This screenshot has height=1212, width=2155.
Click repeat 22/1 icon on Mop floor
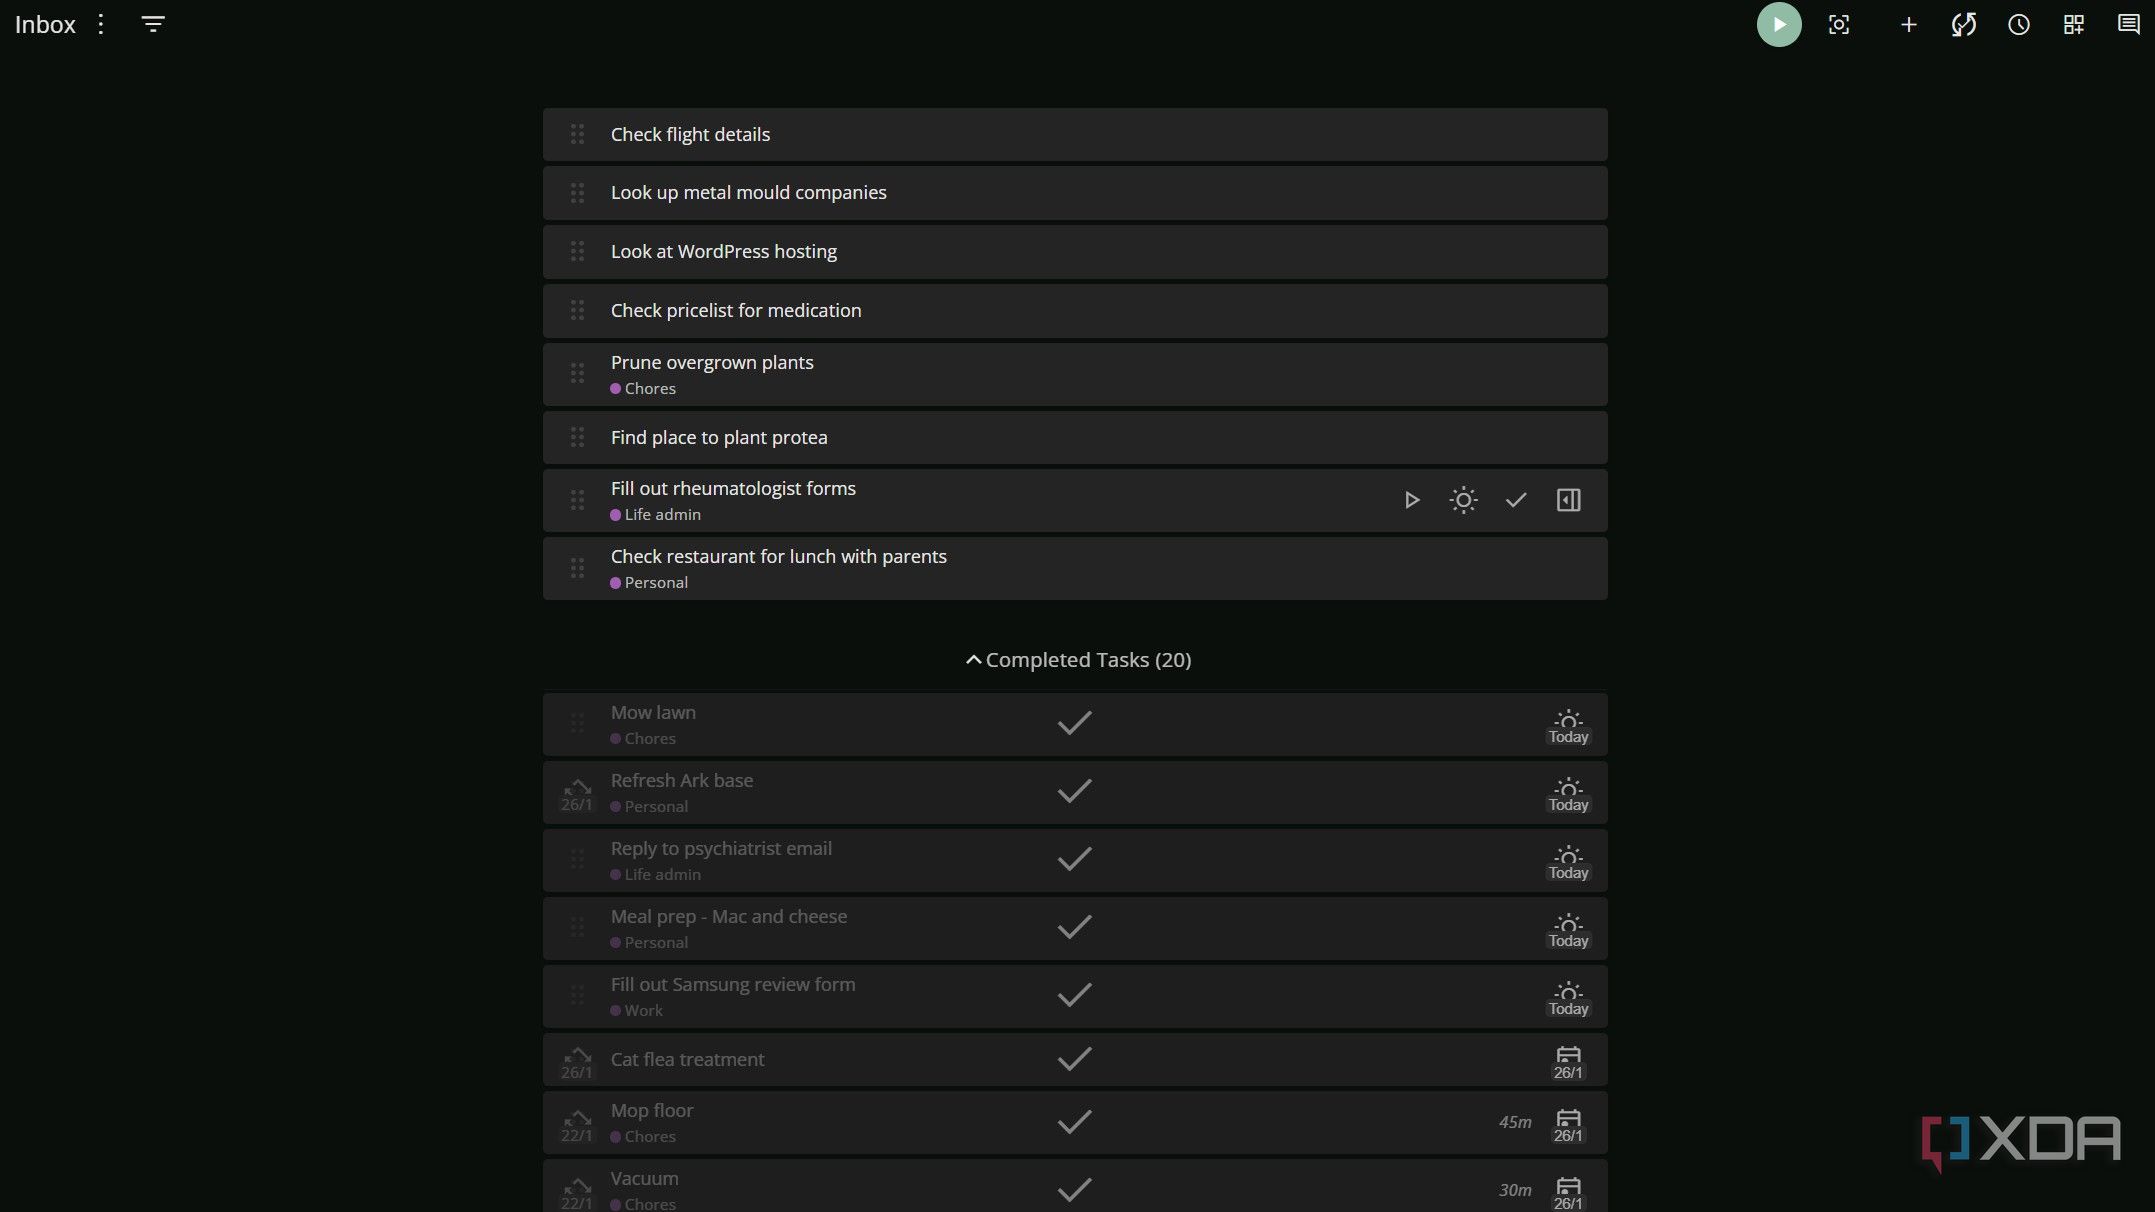(576, 1125)
